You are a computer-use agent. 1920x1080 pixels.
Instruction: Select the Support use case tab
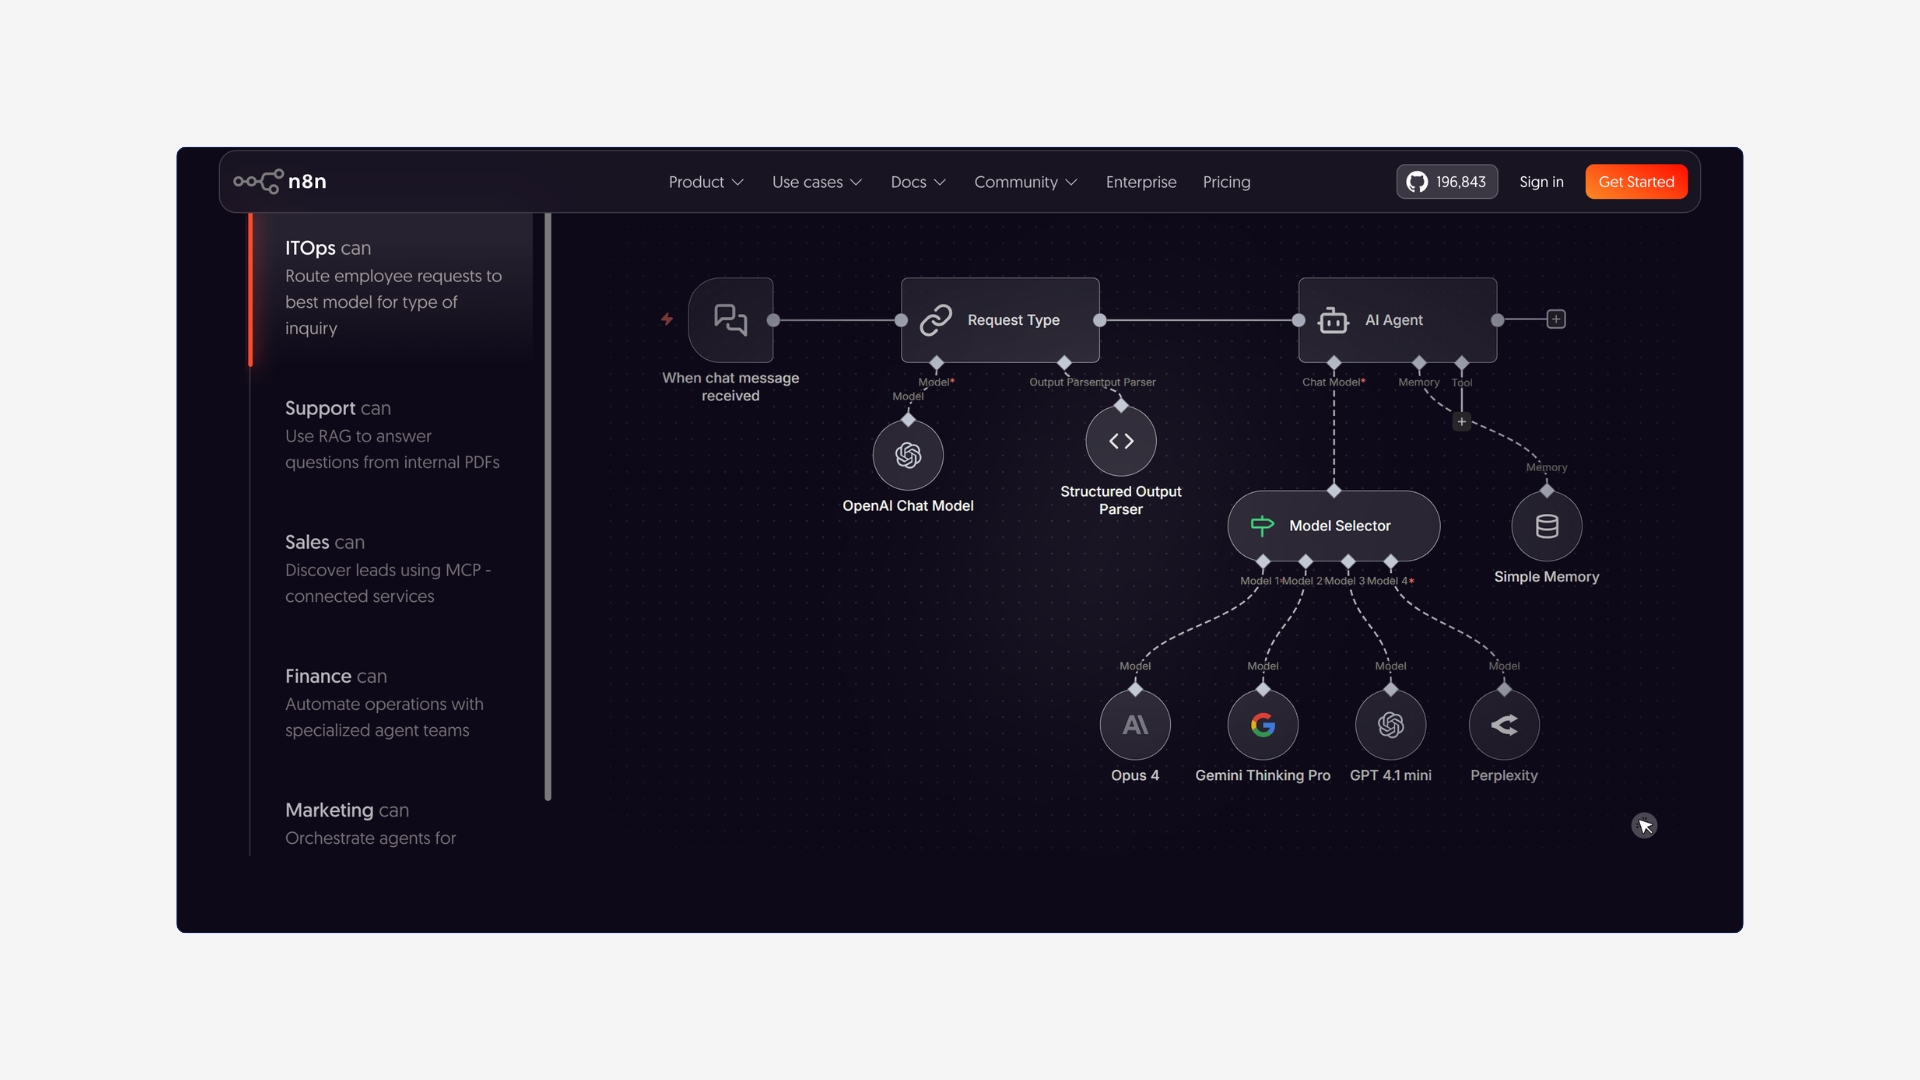(393, 434)
